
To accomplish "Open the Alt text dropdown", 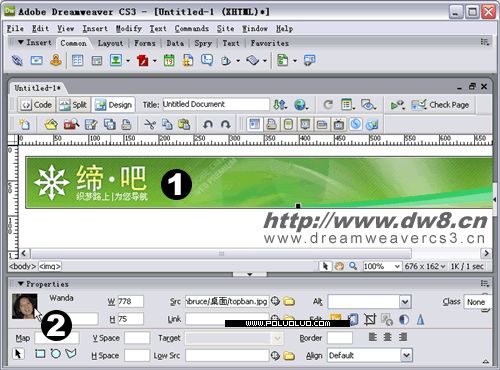I will tap(405, 302).
